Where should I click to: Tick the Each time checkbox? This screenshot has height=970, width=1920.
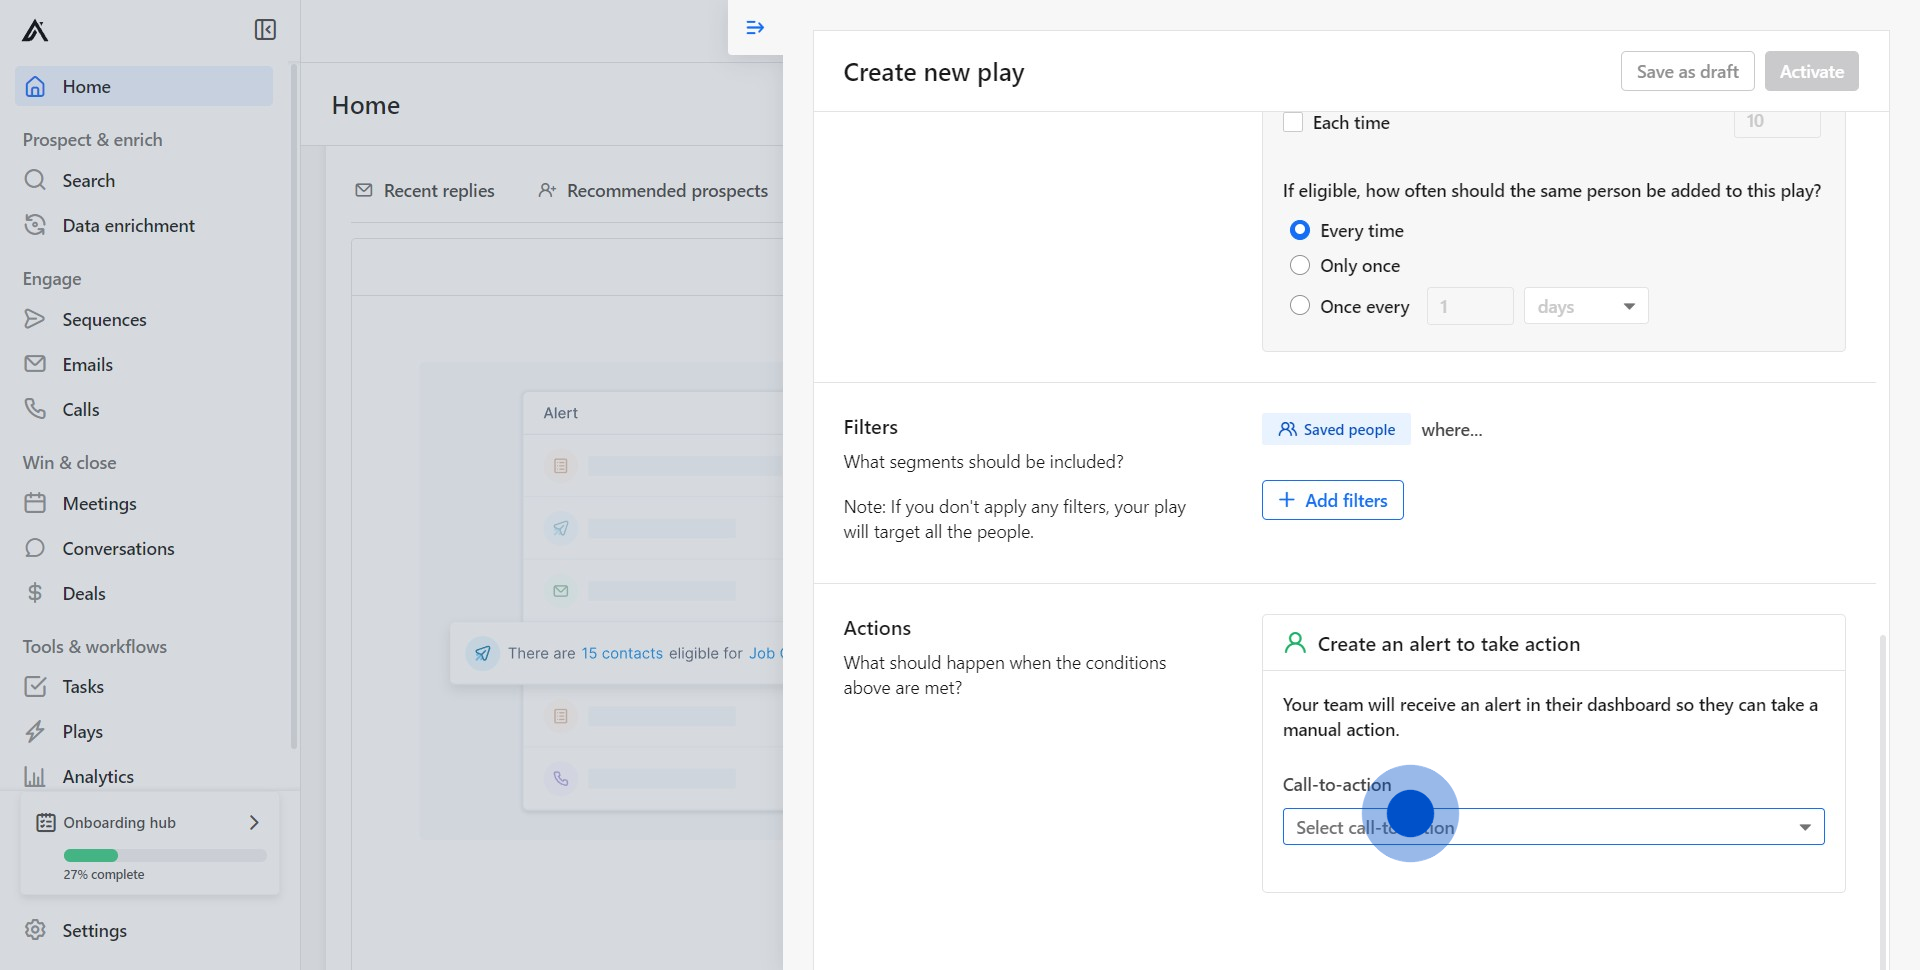[1293, 122]
